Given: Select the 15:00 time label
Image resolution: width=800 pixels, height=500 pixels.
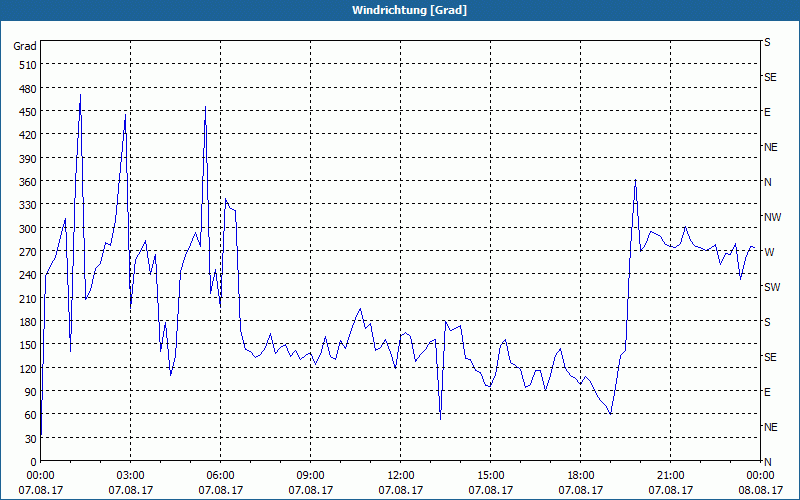Looking at the screenshot, I should click(x=490, y=476).
